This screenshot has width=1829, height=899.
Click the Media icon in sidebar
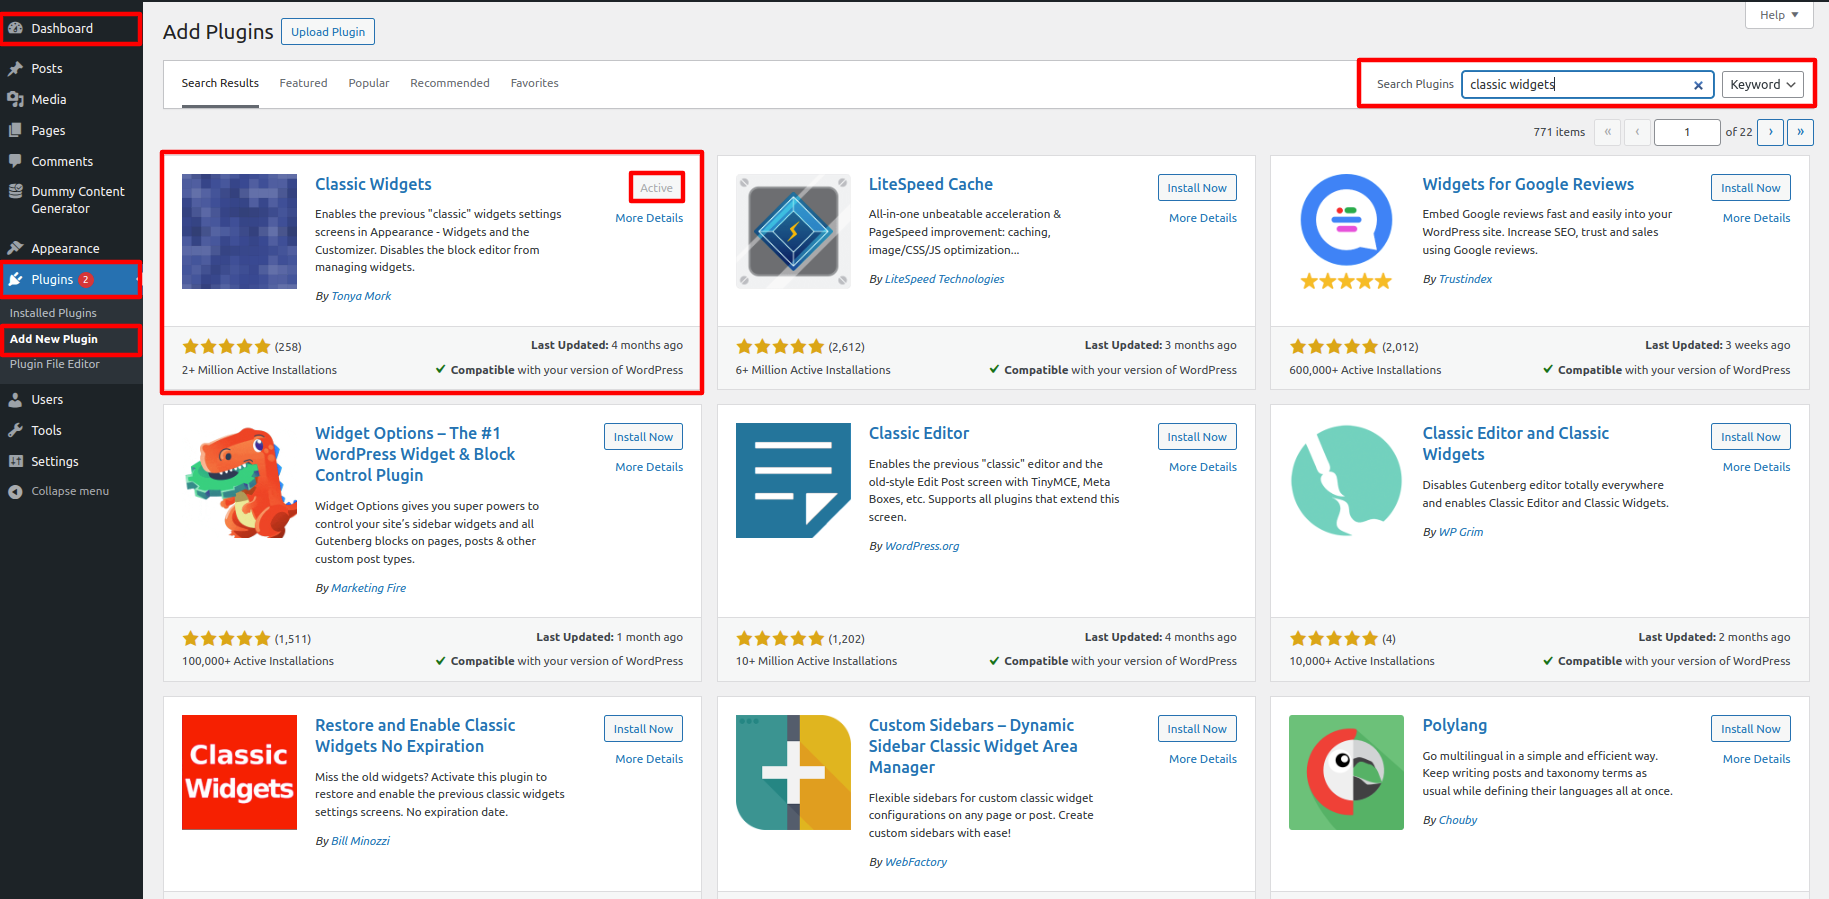tap(15, 99)
